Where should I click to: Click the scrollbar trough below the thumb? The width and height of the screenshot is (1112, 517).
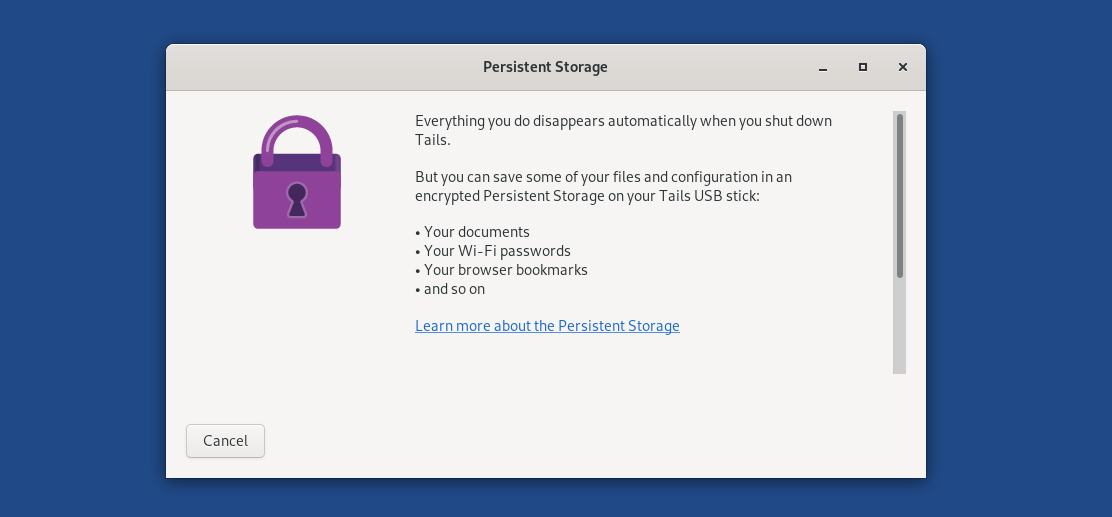(x=900, y=326)
